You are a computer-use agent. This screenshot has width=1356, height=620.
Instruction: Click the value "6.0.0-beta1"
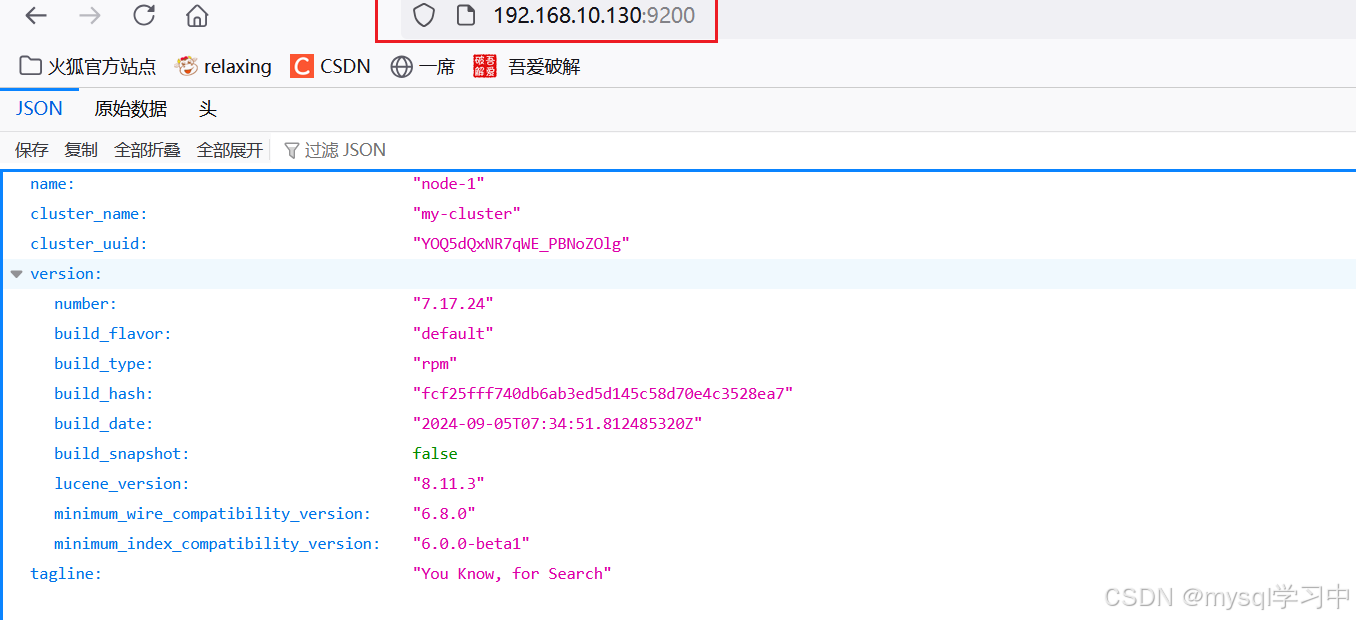[x=471, y=544]
